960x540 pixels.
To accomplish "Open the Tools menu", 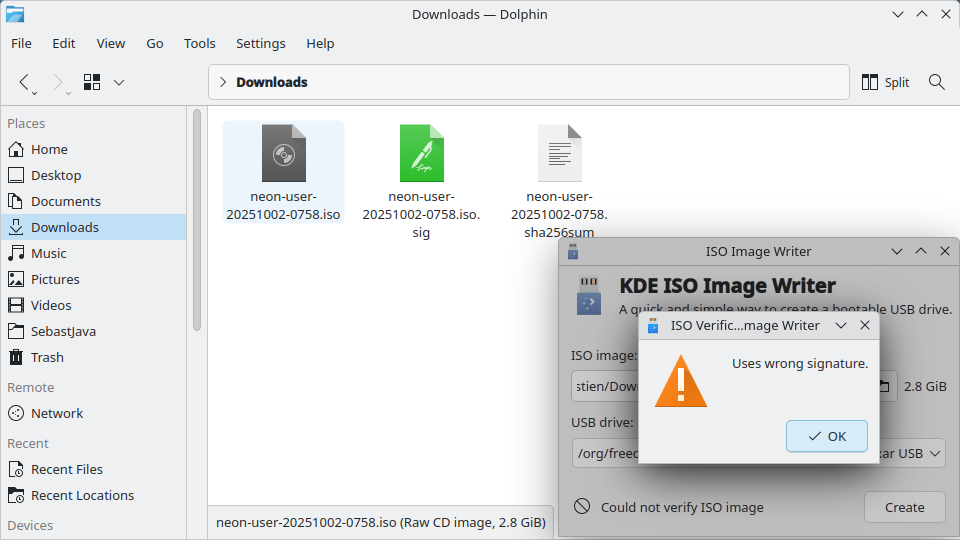I will tap(199, 43).
